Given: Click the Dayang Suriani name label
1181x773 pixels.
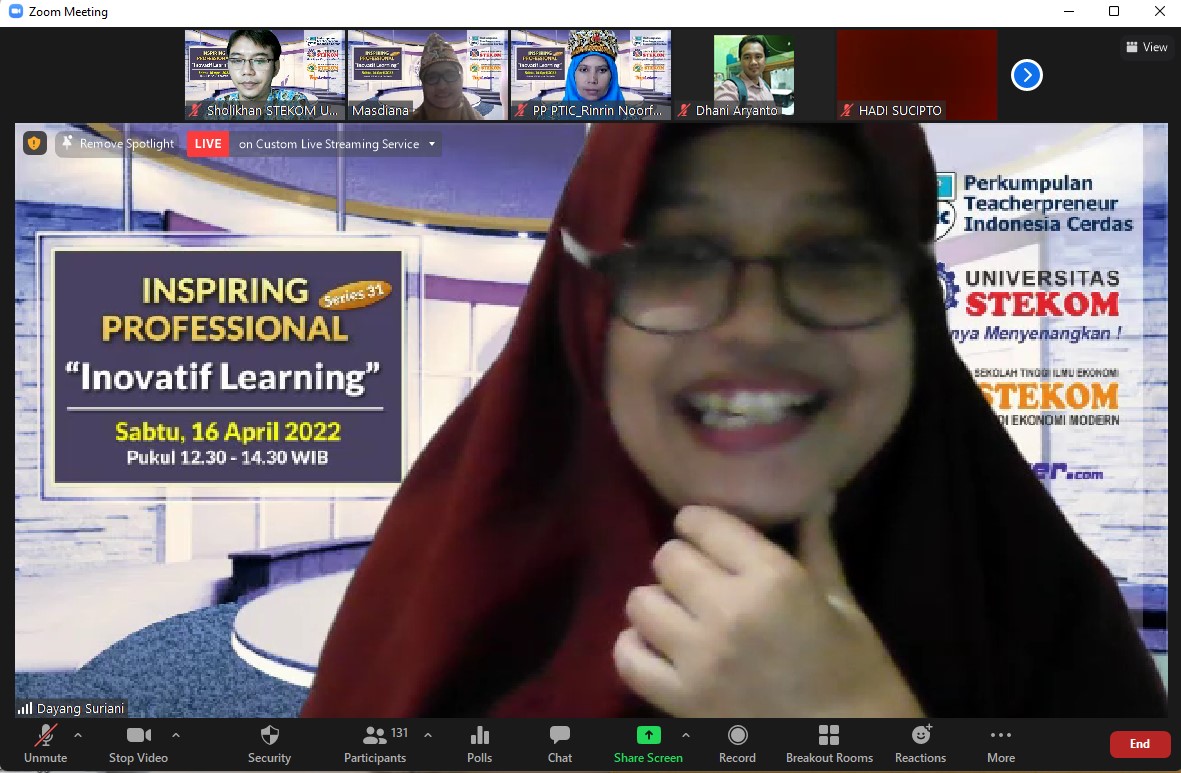Looking at the screenshot, I should 81,708.
